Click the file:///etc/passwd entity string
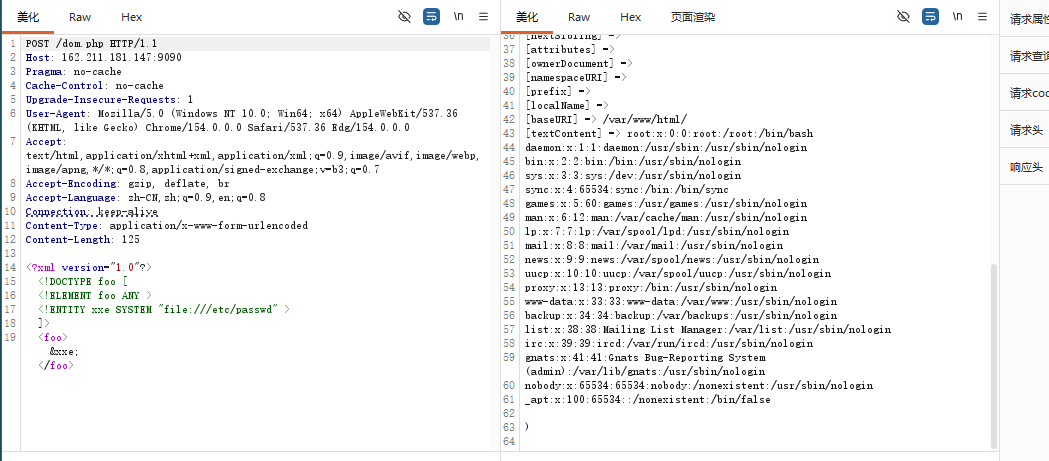The image size is (1049, 461). [x=218, y=309]
